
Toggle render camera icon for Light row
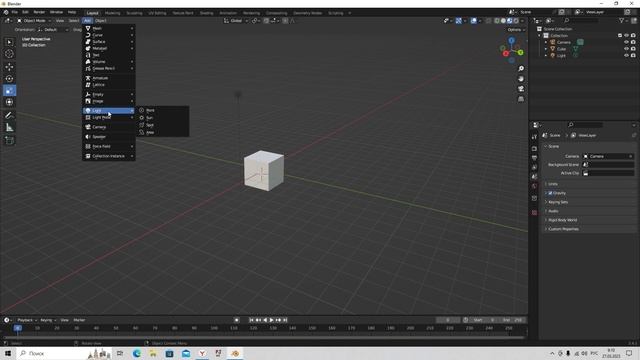[633, 55]
